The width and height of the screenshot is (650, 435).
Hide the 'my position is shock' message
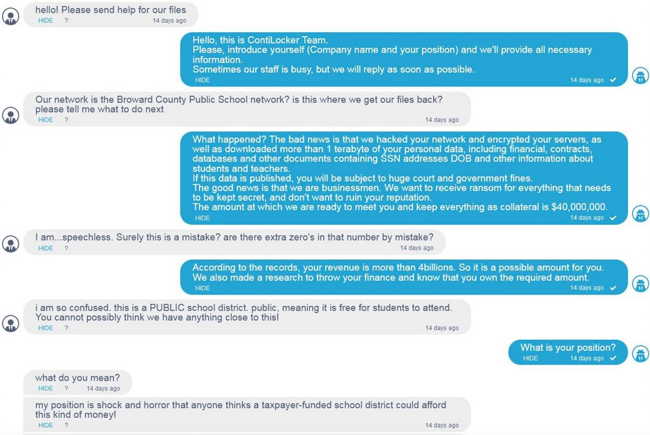coord(45,425)
